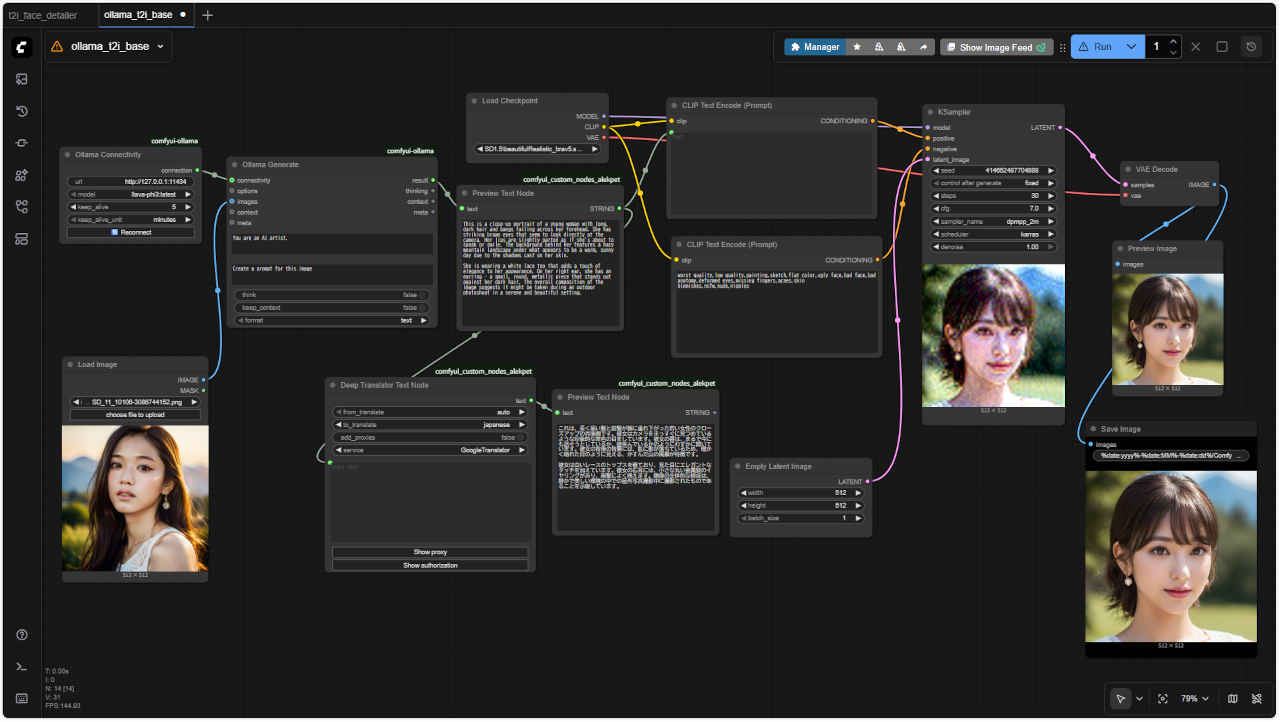This screenshot has width=1280, height=722.
Task: Open the queue history sidebar panel
Action: 22,111
